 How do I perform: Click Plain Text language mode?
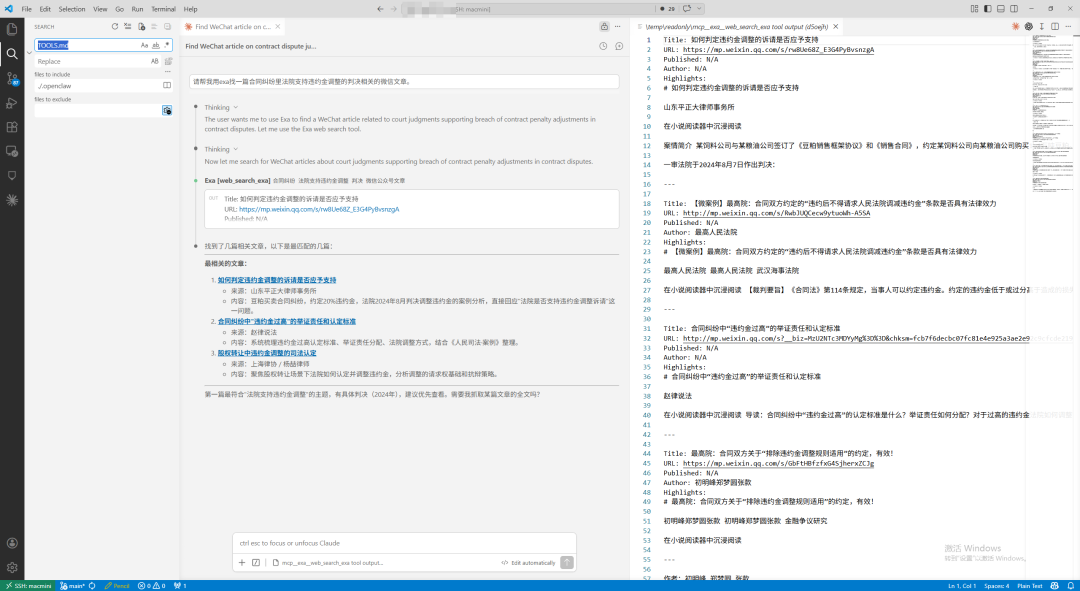coord(1030,585)
